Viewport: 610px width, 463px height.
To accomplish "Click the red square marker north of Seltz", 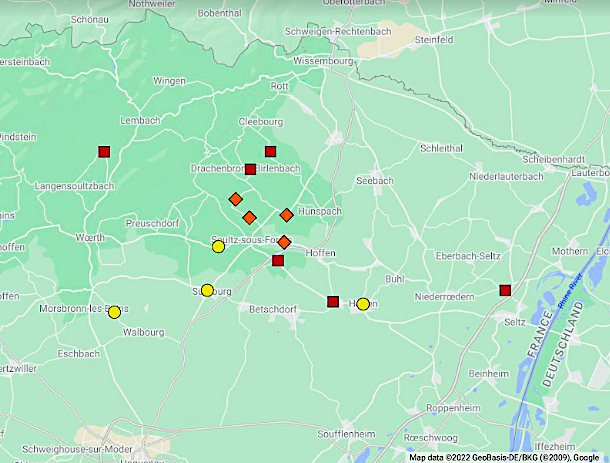I will [x=505, y=291].
